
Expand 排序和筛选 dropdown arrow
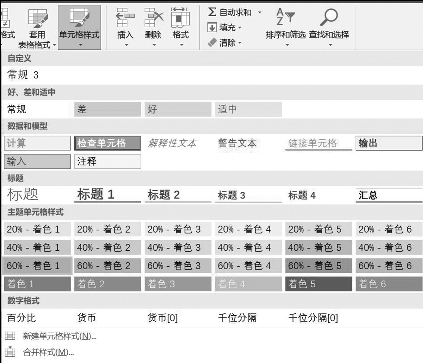[x=287, y=45]
